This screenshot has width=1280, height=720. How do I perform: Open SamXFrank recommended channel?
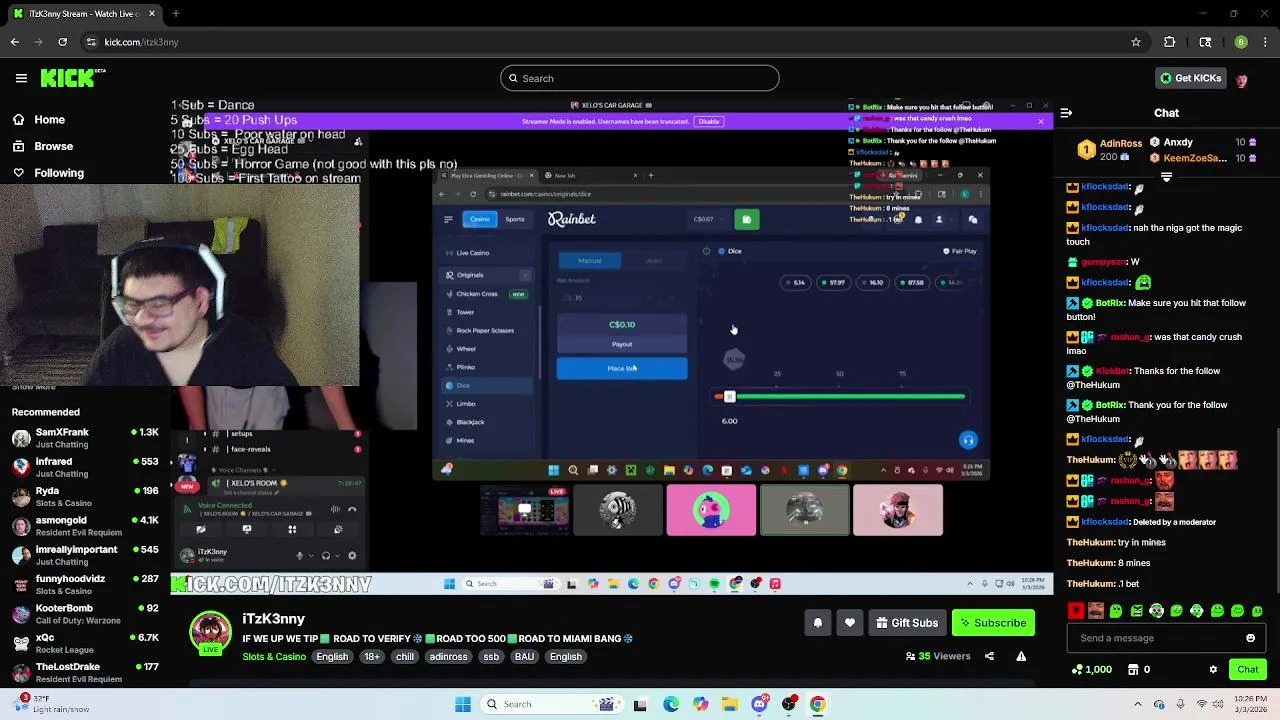[x=85, y=438]
